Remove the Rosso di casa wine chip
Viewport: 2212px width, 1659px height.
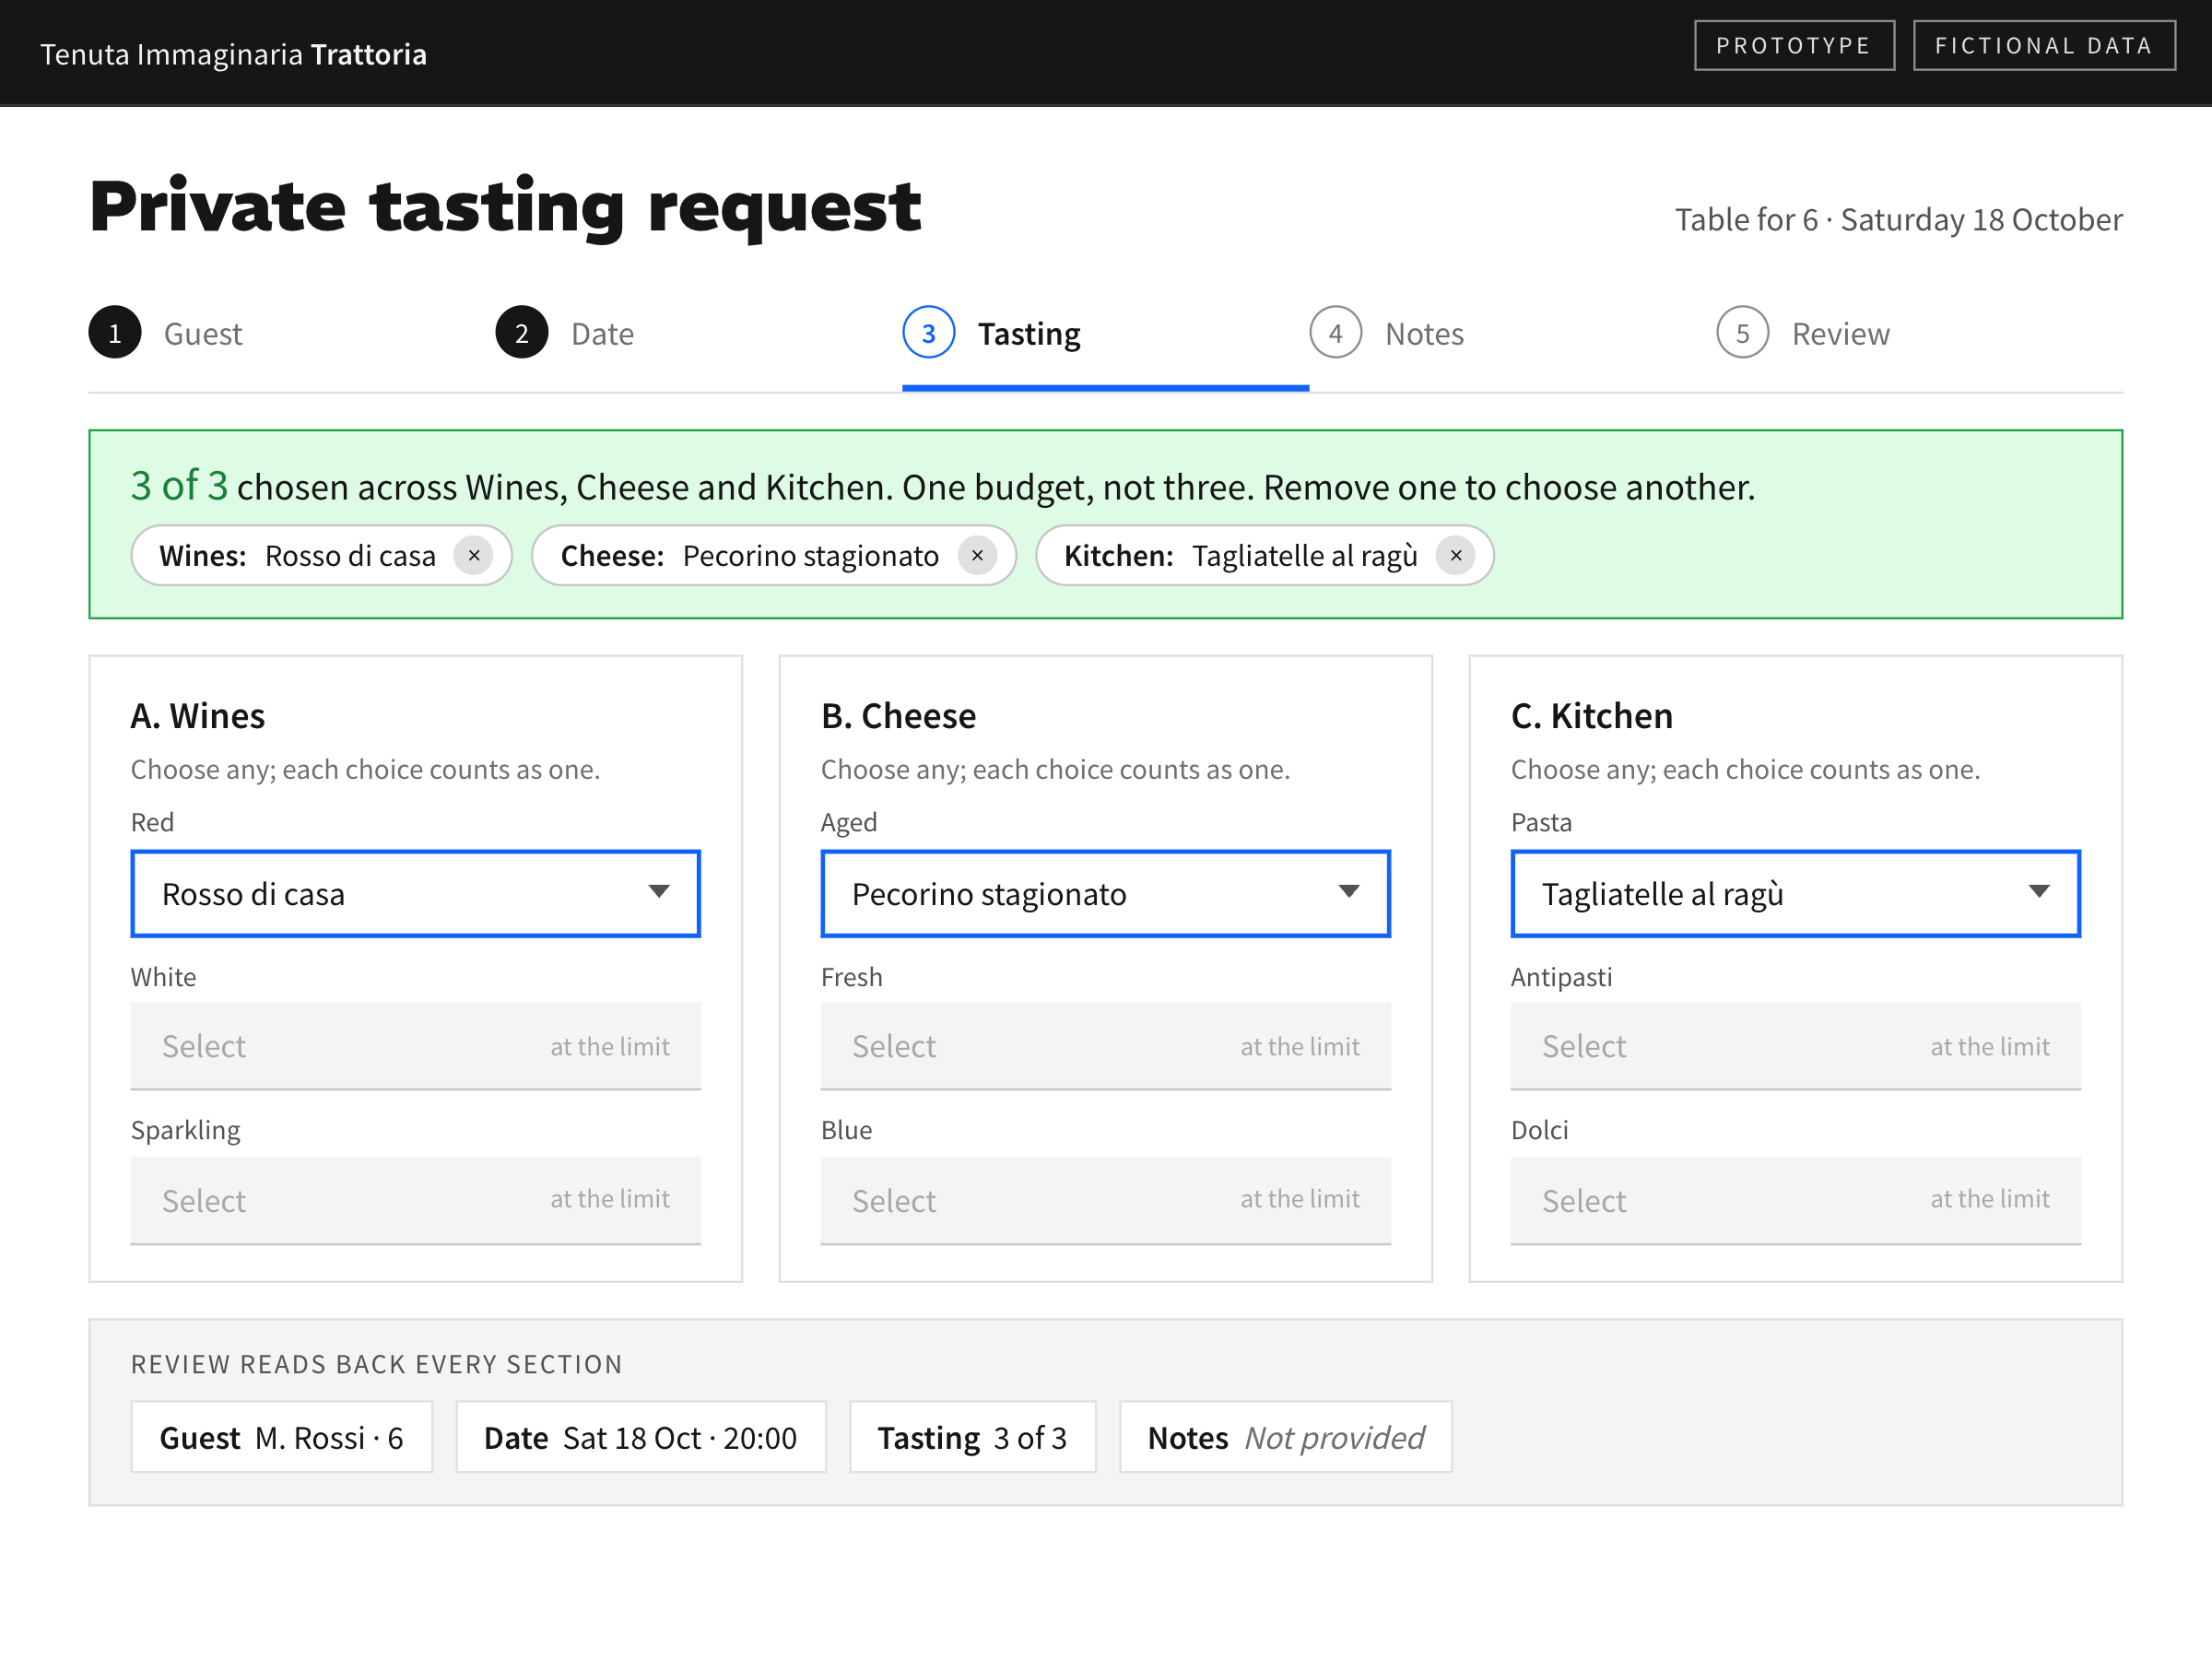(474, 555)
